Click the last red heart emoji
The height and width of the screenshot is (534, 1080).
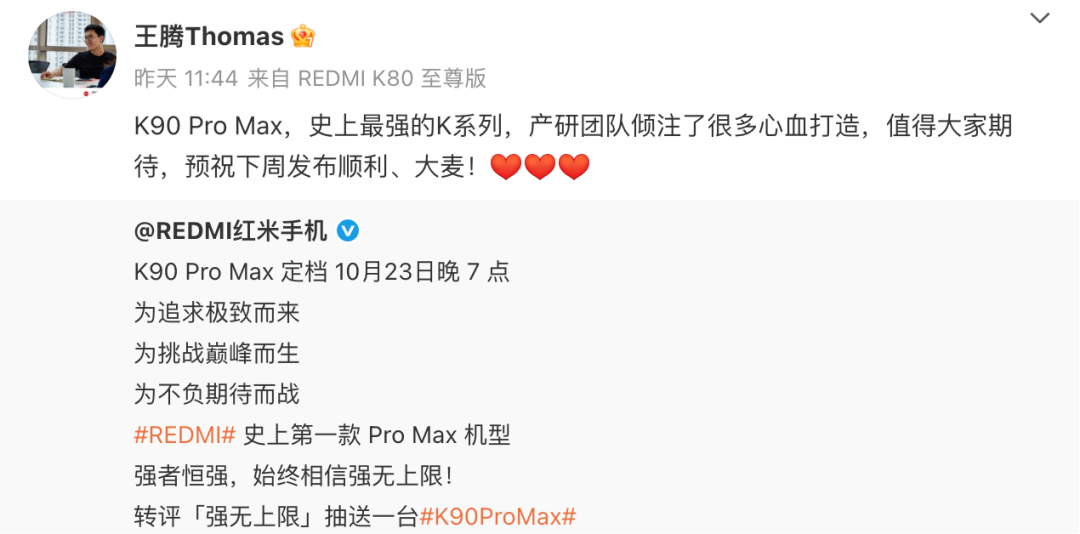(574, 168)
